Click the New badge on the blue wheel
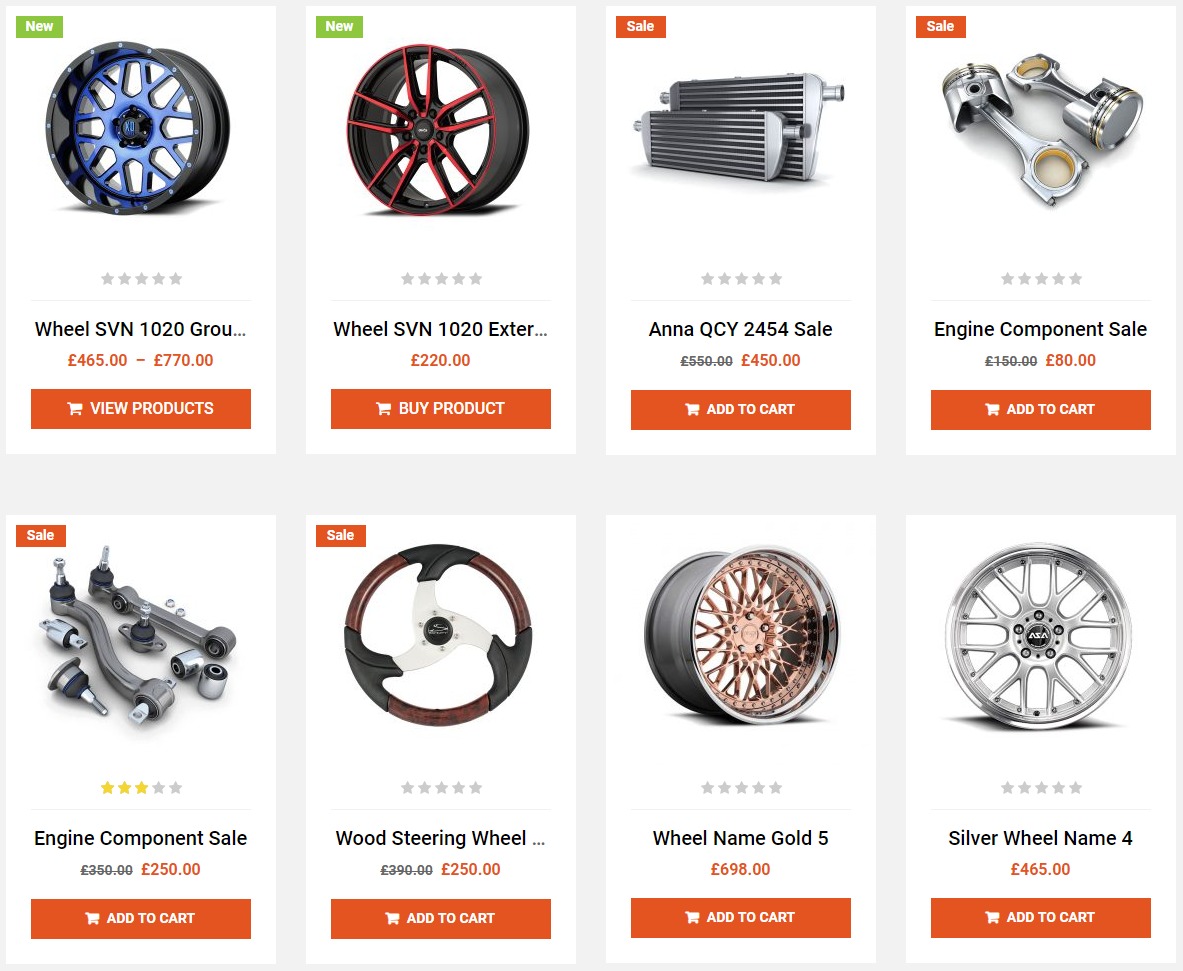1183x971 pixels. pyautogui.click(x=39, y=26)
